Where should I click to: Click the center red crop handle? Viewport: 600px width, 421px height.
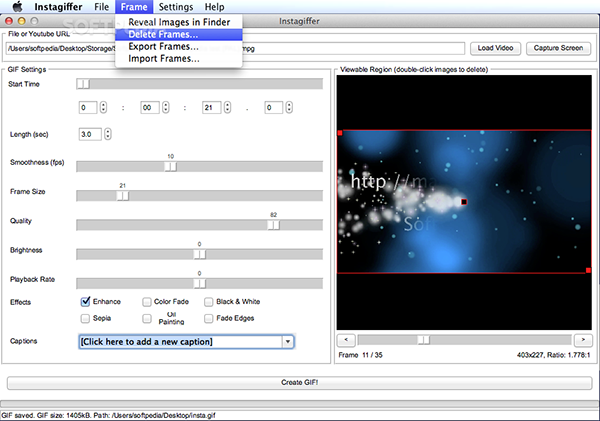click(x=464, y=202)
